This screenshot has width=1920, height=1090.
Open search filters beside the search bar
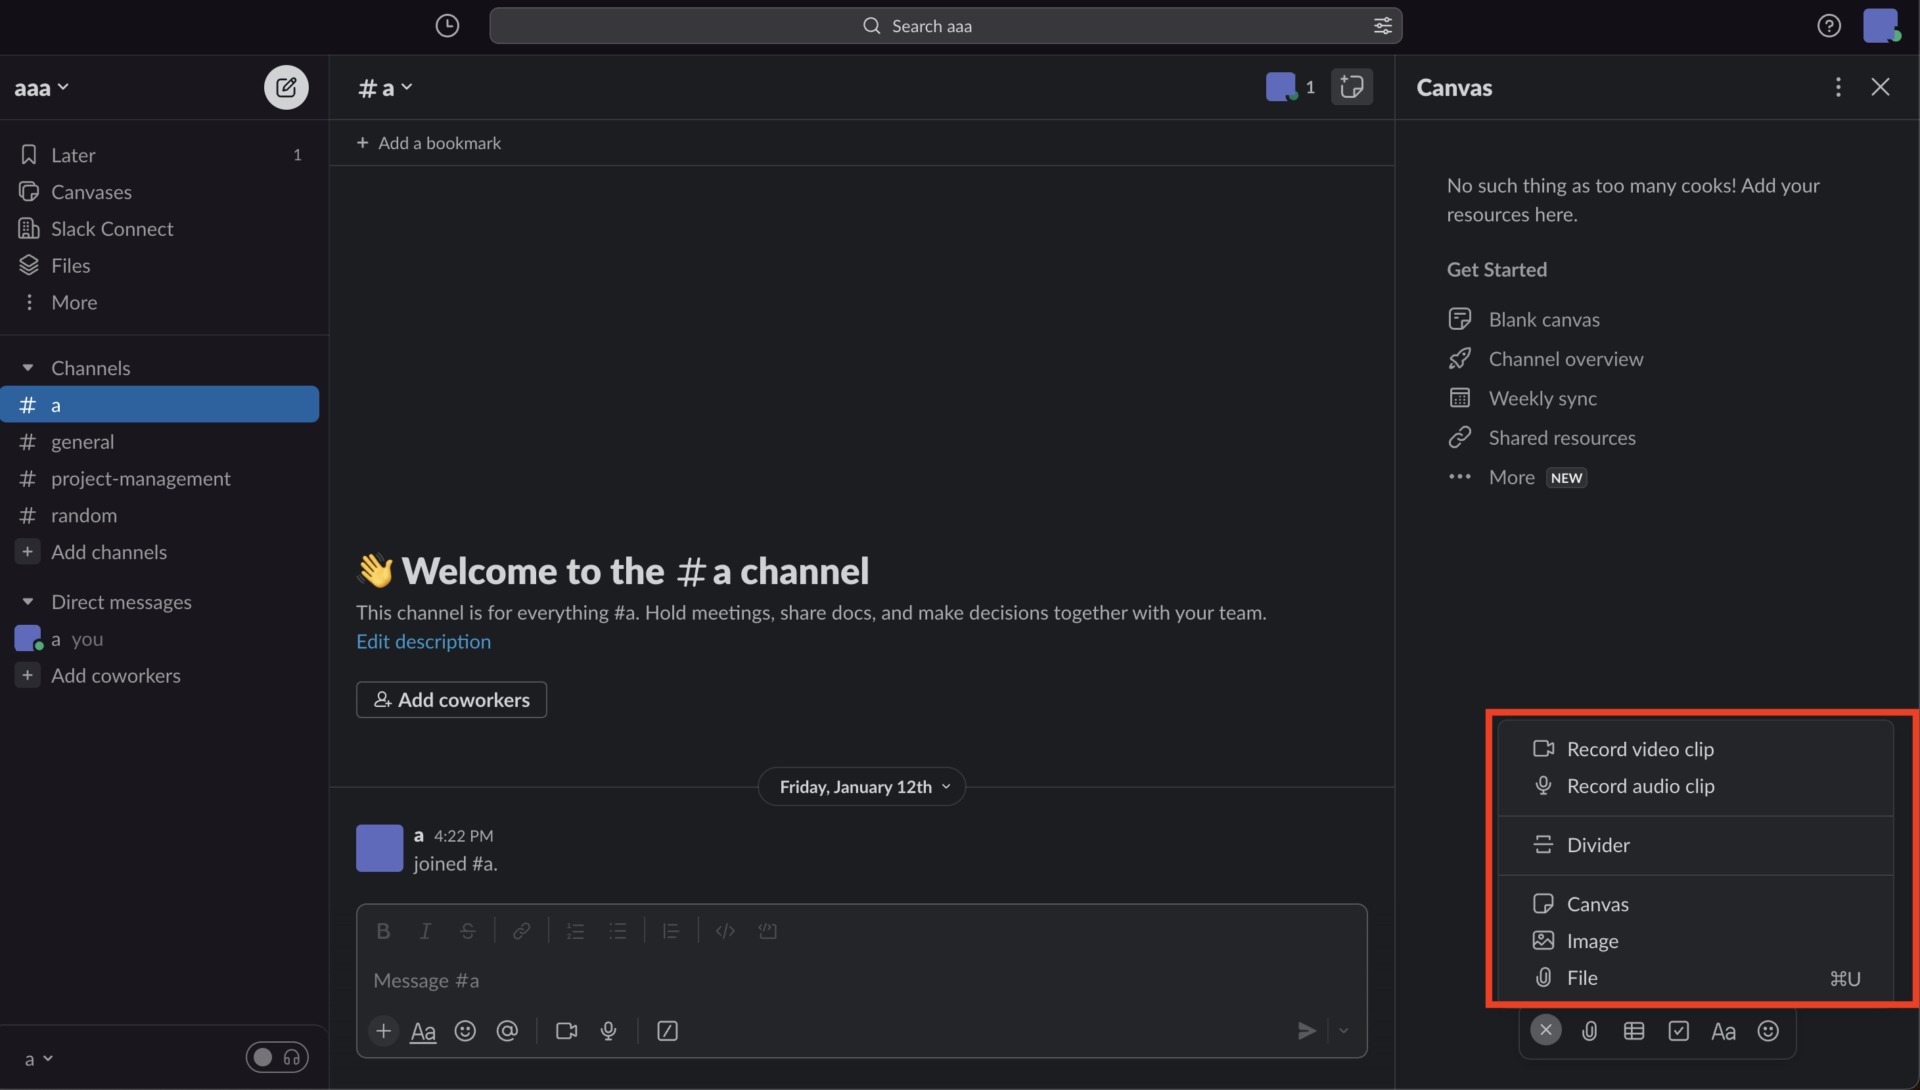[1383, 26]
